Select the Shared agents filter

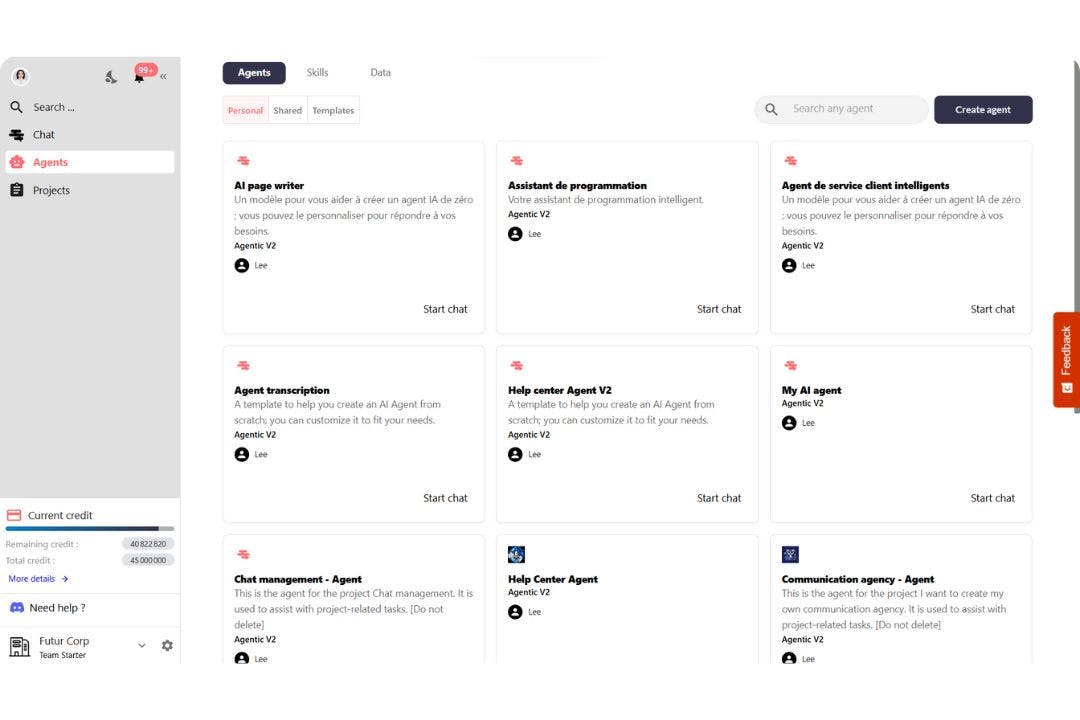287,111
